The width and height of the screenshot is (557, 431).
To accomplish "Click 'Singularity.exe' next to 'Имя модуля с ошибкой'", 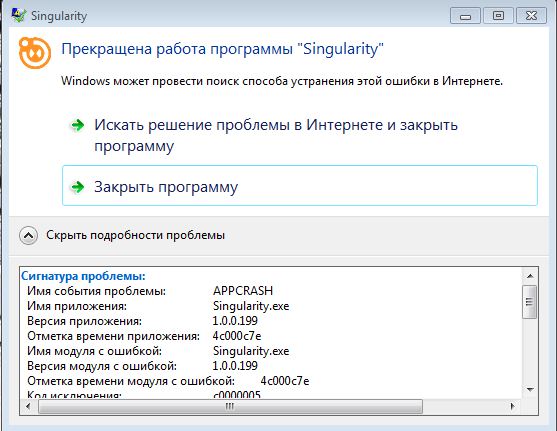I will (251, 351).
